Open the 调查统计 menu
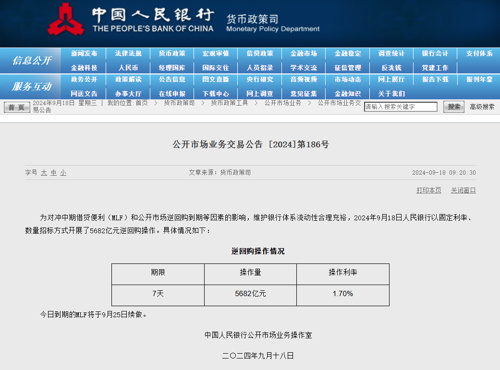 391,53
